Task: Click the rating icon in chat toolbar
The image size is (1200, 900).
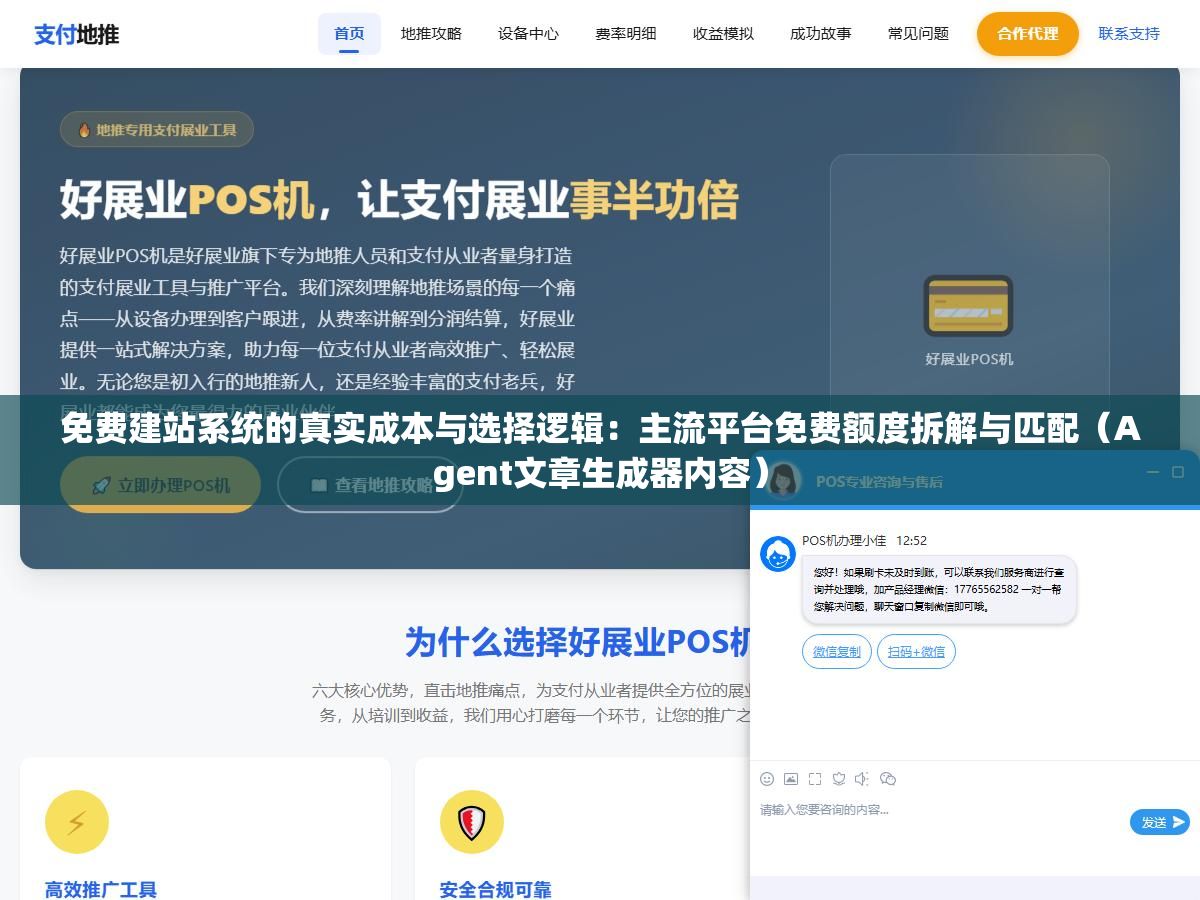Action: click(839, 779)
